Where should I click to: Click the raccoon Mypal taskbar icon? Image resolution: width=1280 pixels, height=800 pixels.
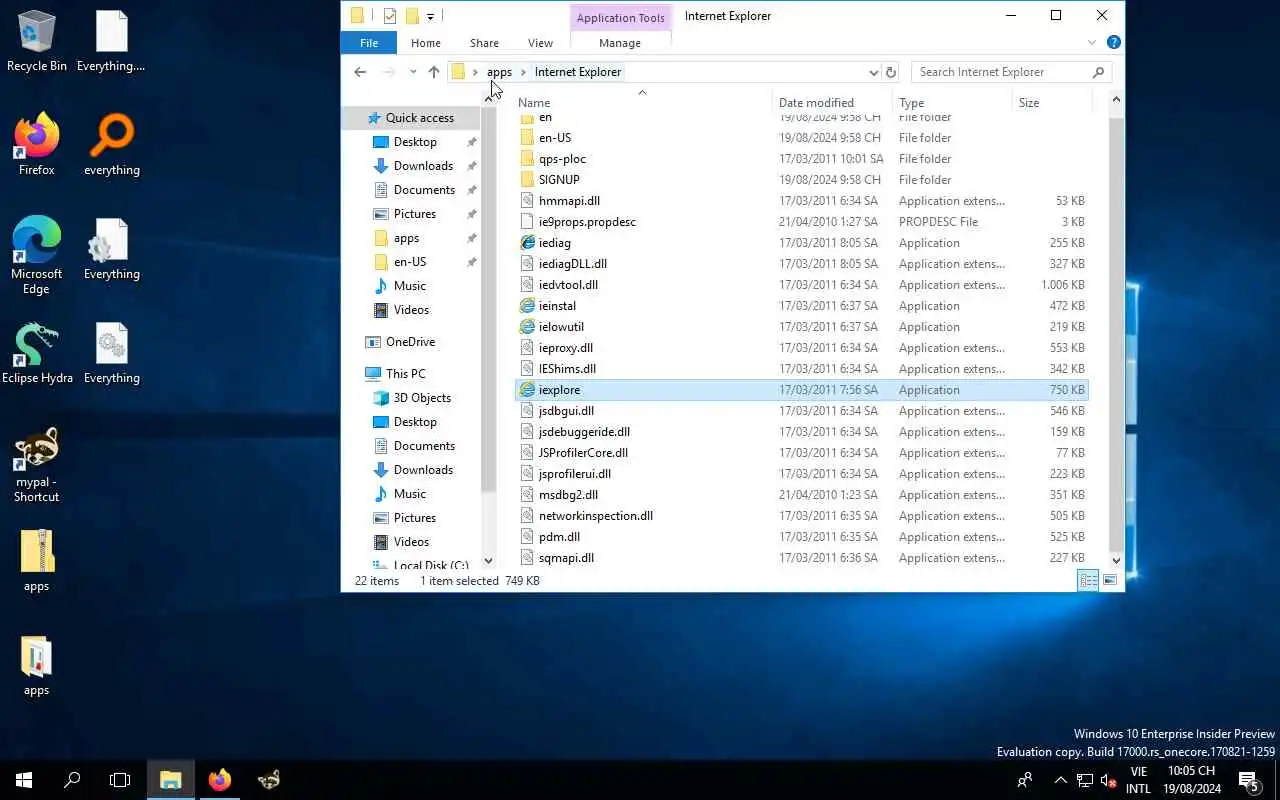(268, 780)
